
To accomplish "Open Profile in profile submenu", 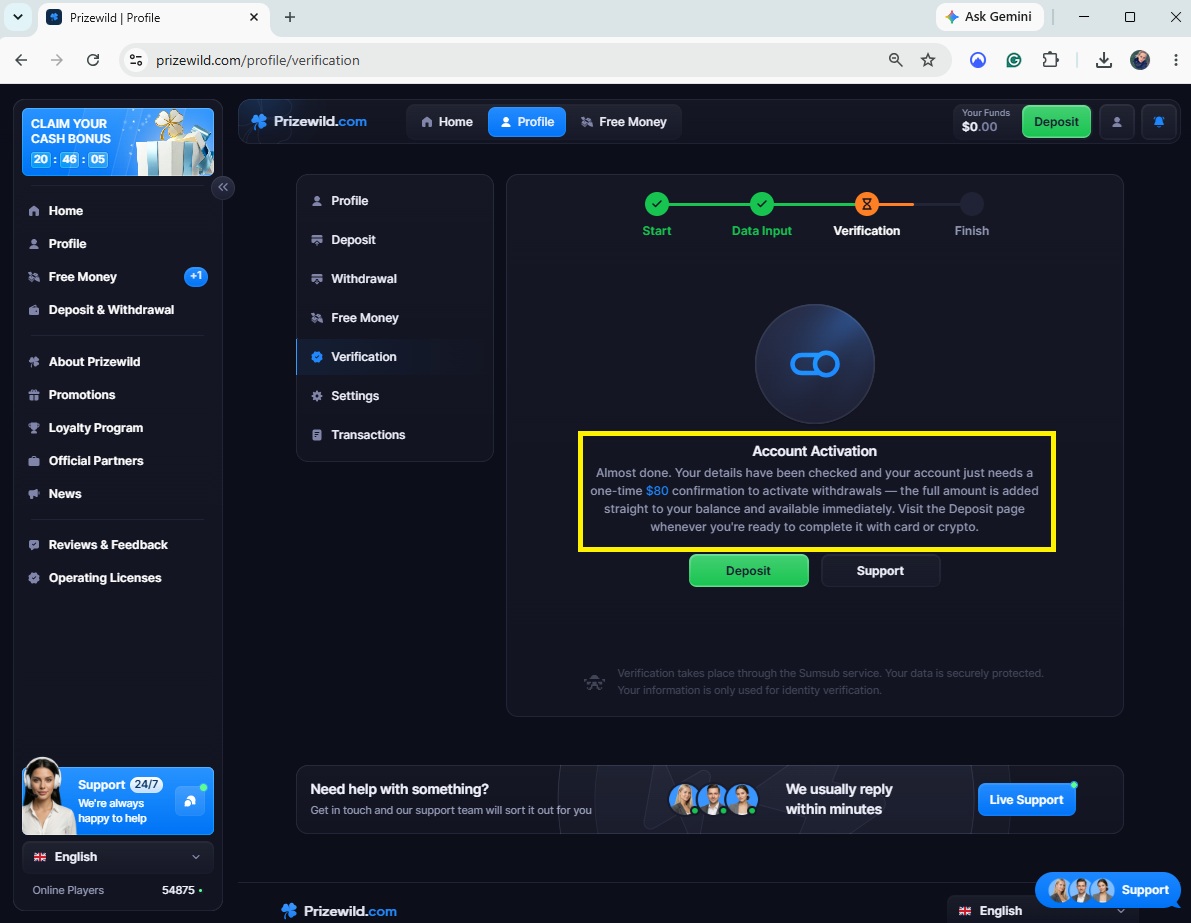I will tap(394, 201).
